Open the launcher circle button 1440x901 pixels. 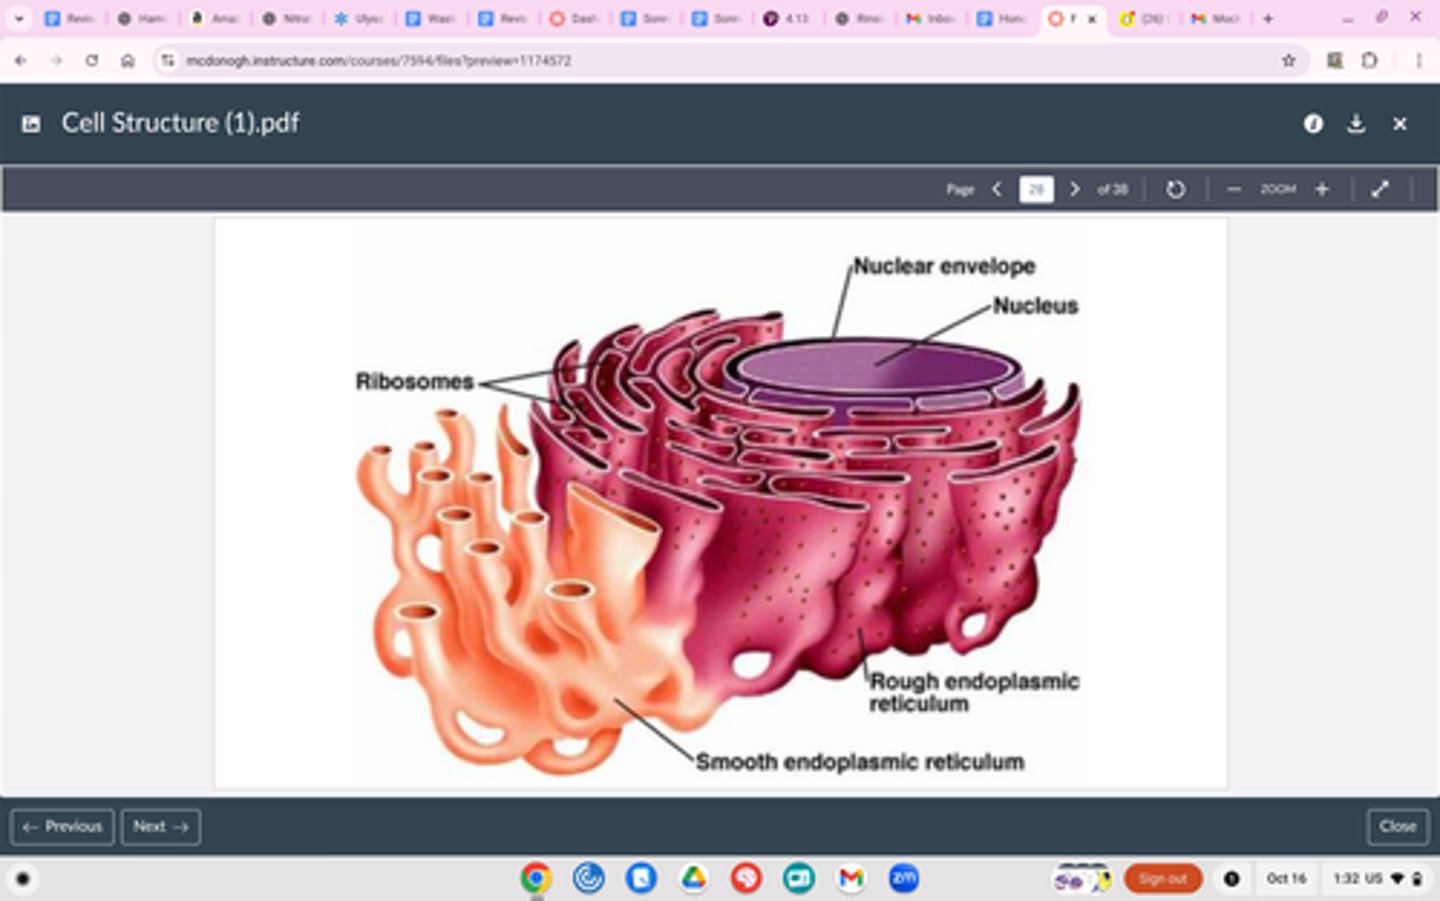tap(23, 878)
